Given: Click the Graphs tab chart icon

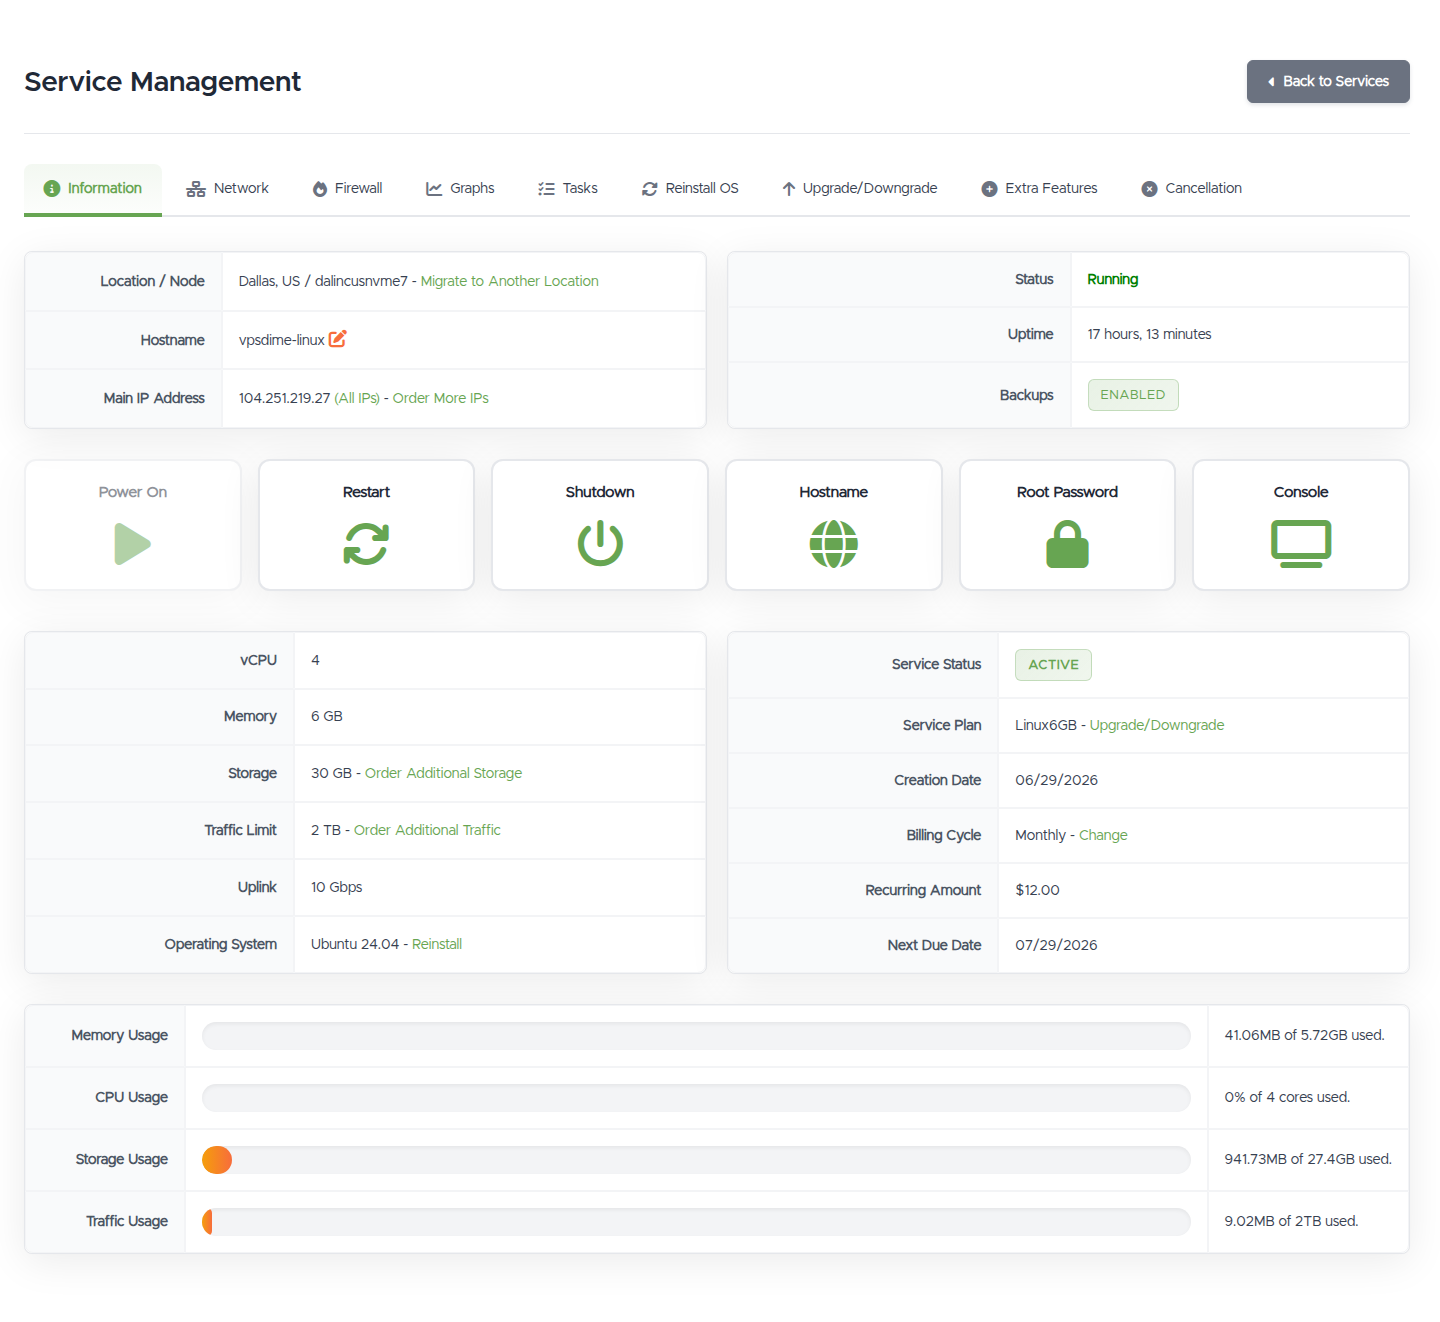Looking at the screenshot, I should [434, 189].
